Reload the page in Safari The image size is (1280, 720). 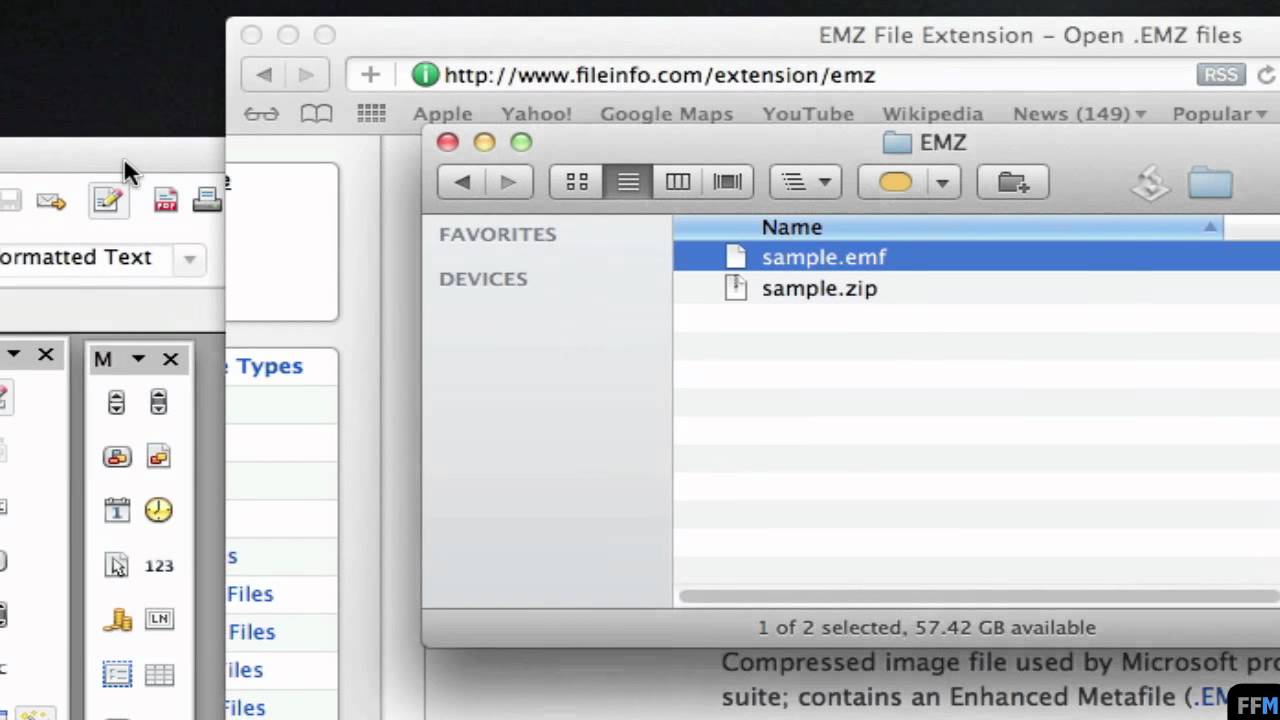(1266, 75)
